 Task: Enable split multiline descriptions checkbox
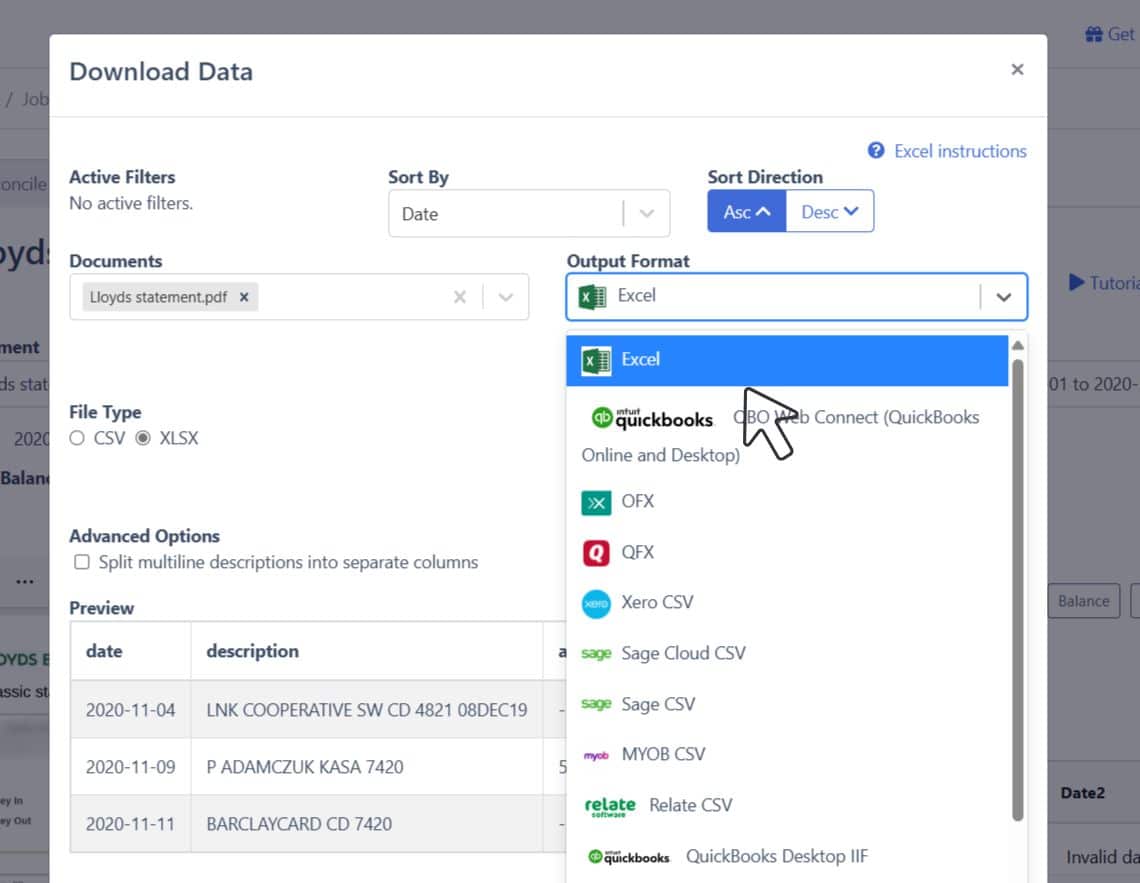tap(82, 562)
